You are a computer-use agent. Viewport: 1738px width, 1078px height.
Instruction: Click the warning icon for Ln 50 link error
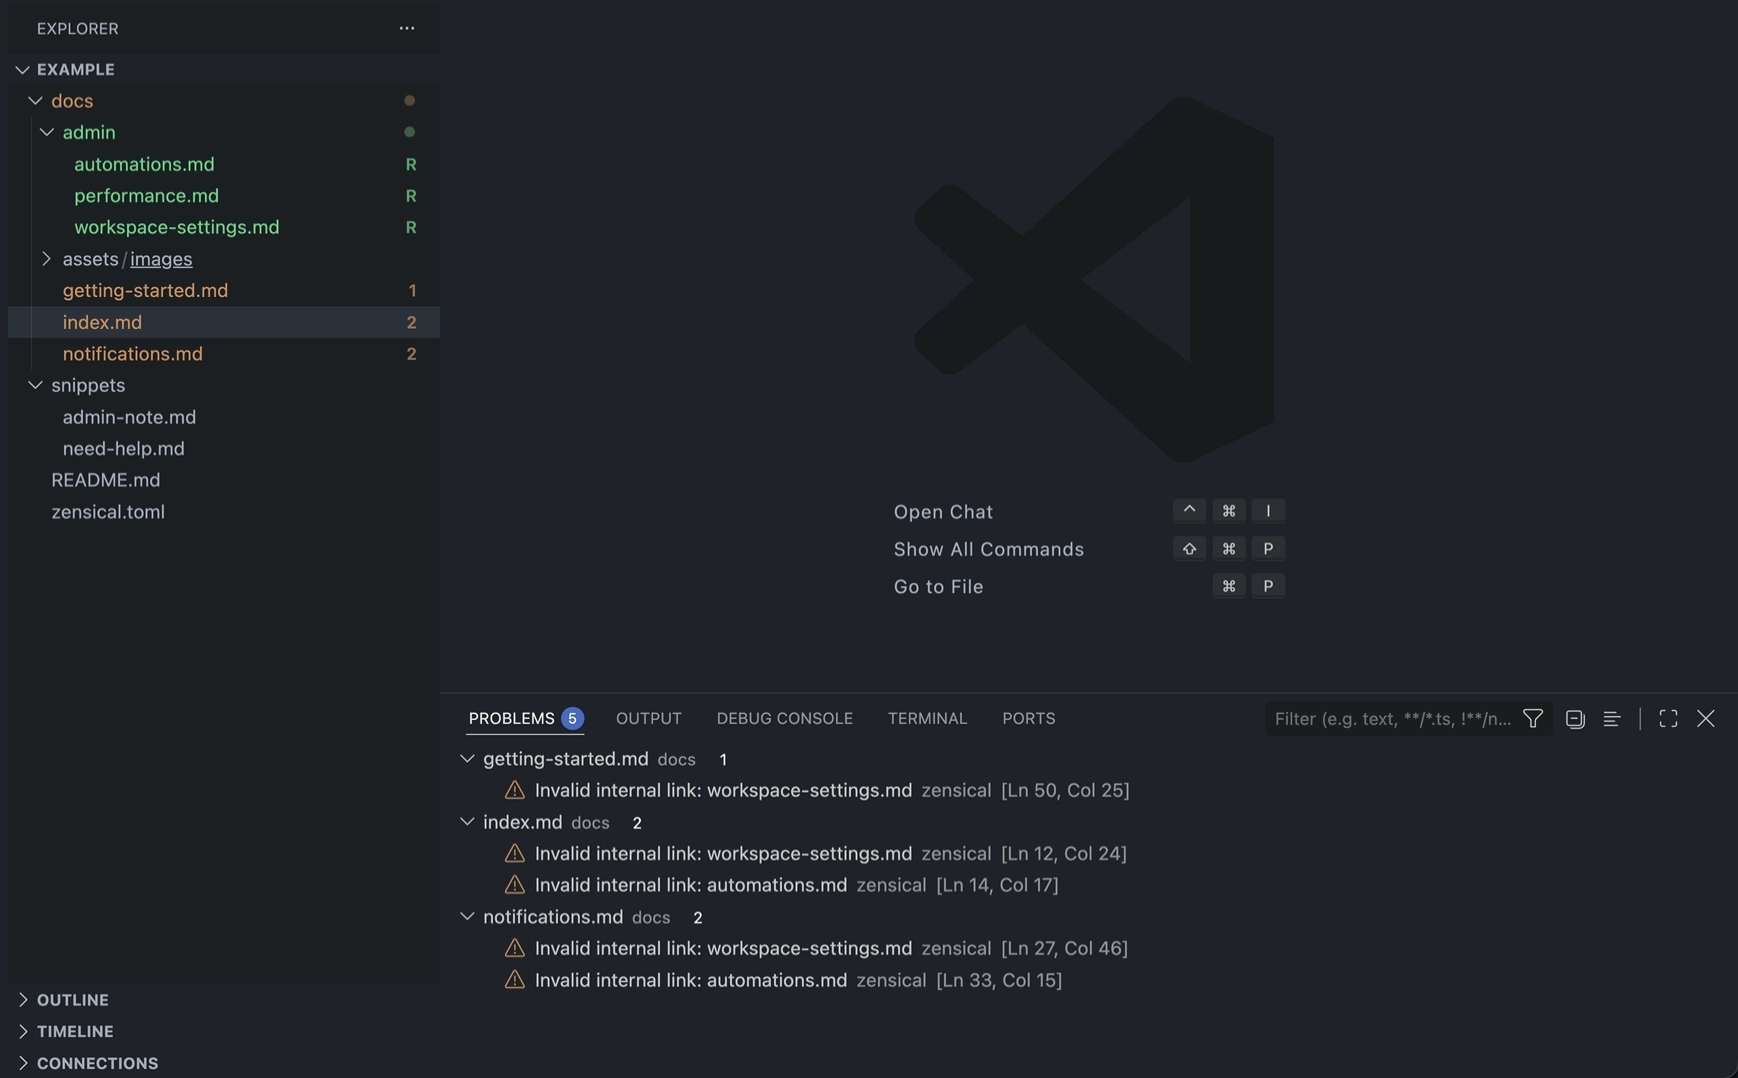tap(514, 790)
